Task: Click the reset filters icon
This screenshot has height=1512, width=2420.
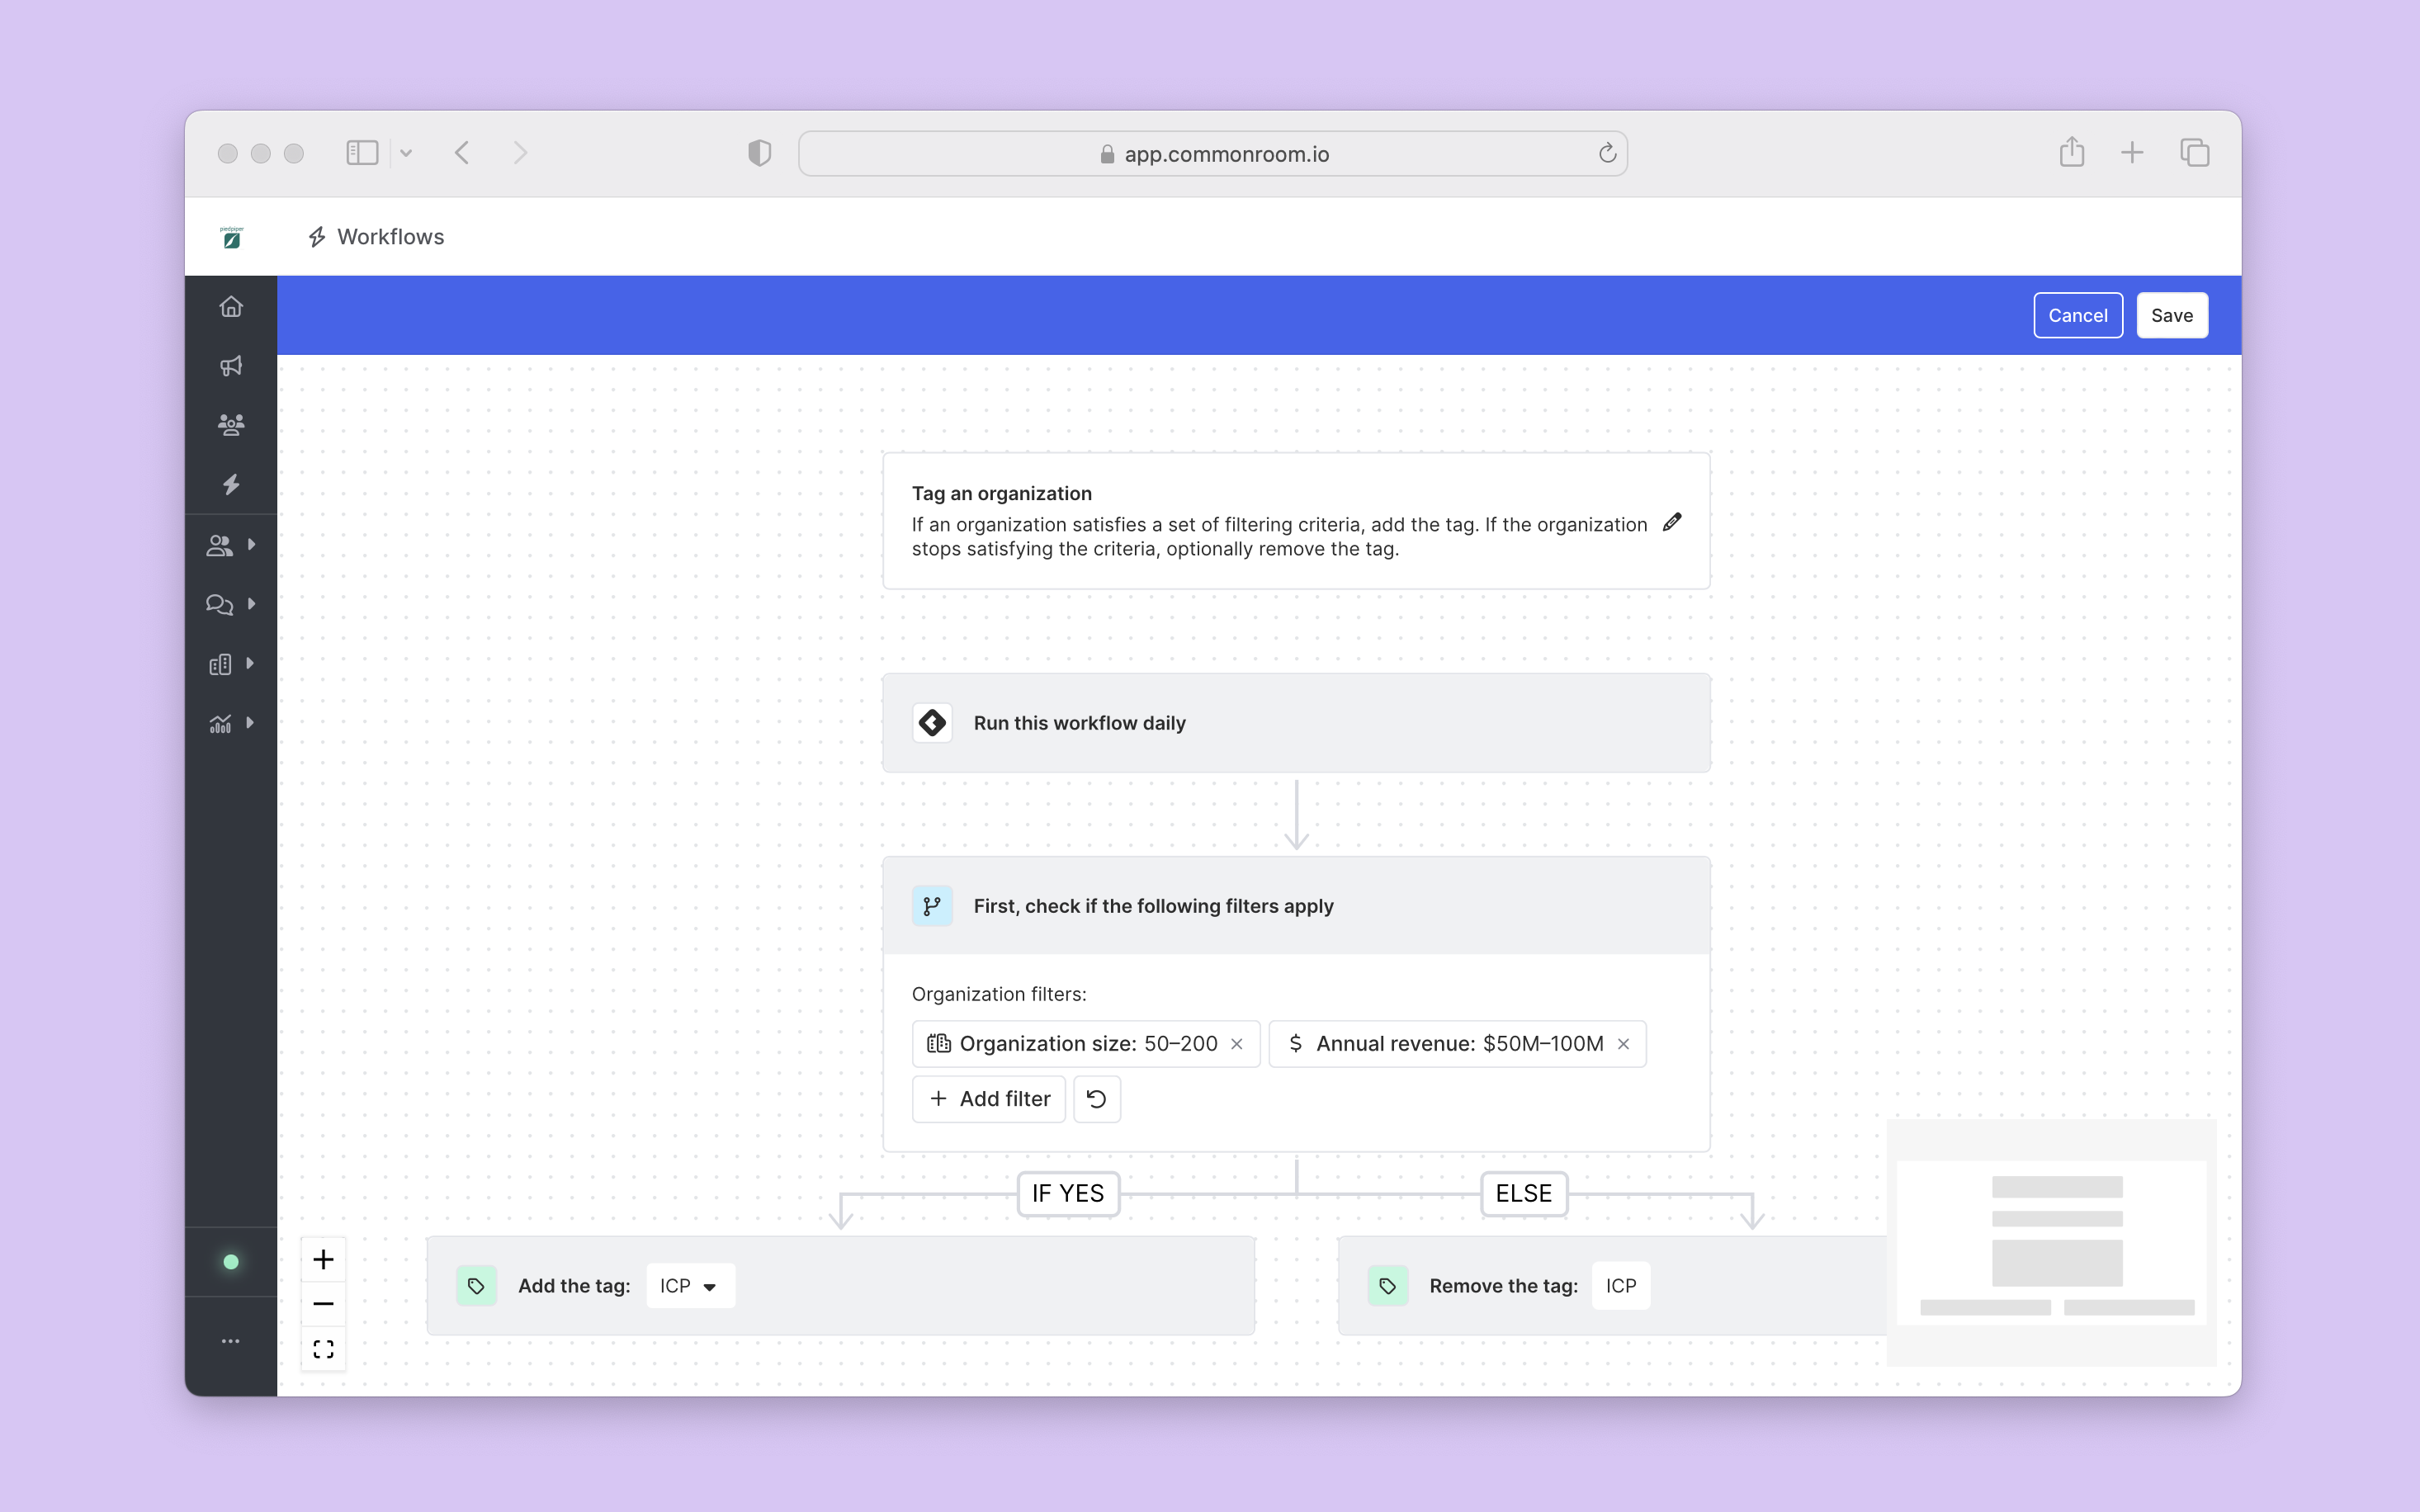Action: tap(1096, 1099)
